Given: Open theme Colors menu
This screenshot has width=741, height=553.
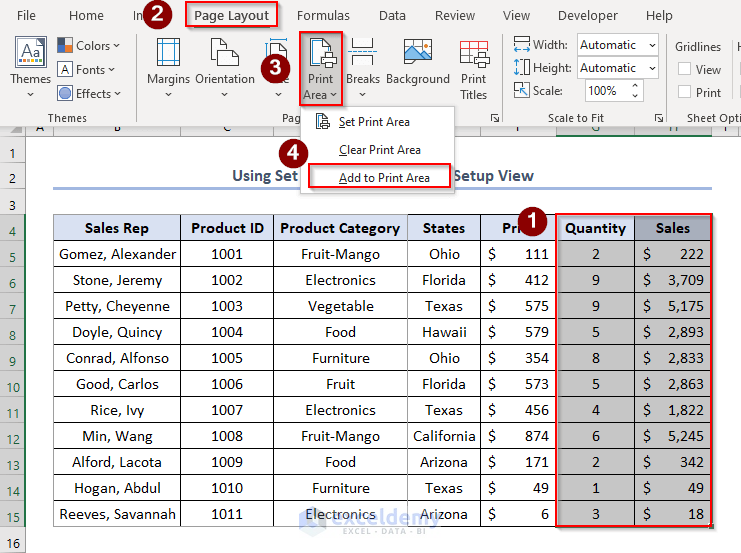Looking at the screenshot, I should (x=88, y=46).
